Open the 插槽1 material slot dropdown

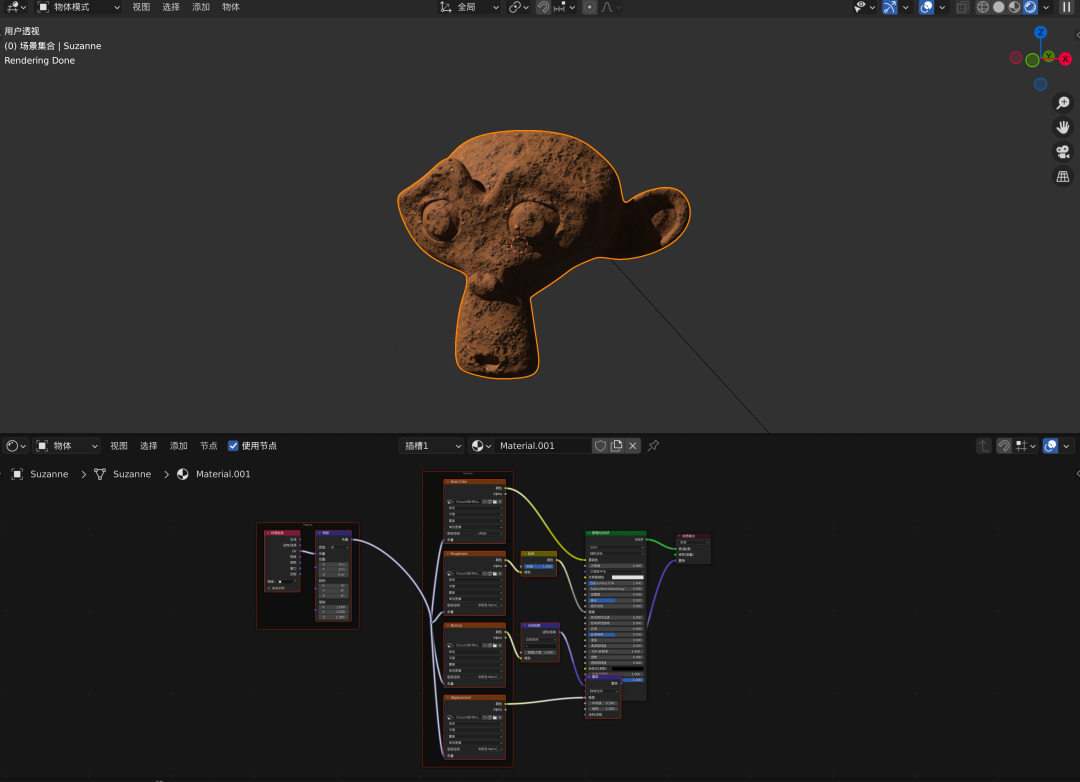[x=432, y=446]
